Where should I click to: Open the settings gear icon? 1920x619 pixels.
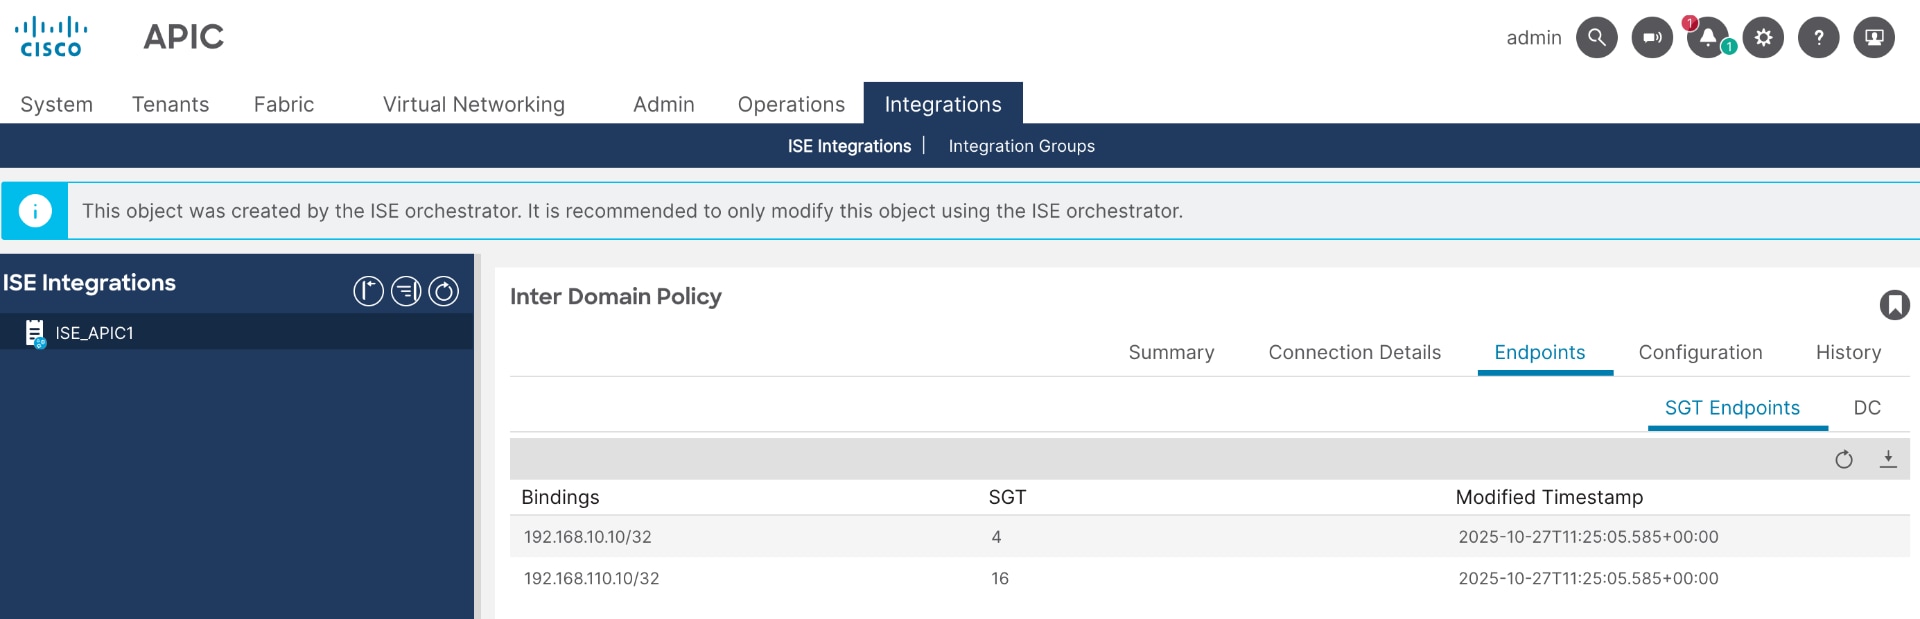(1763, 38)
